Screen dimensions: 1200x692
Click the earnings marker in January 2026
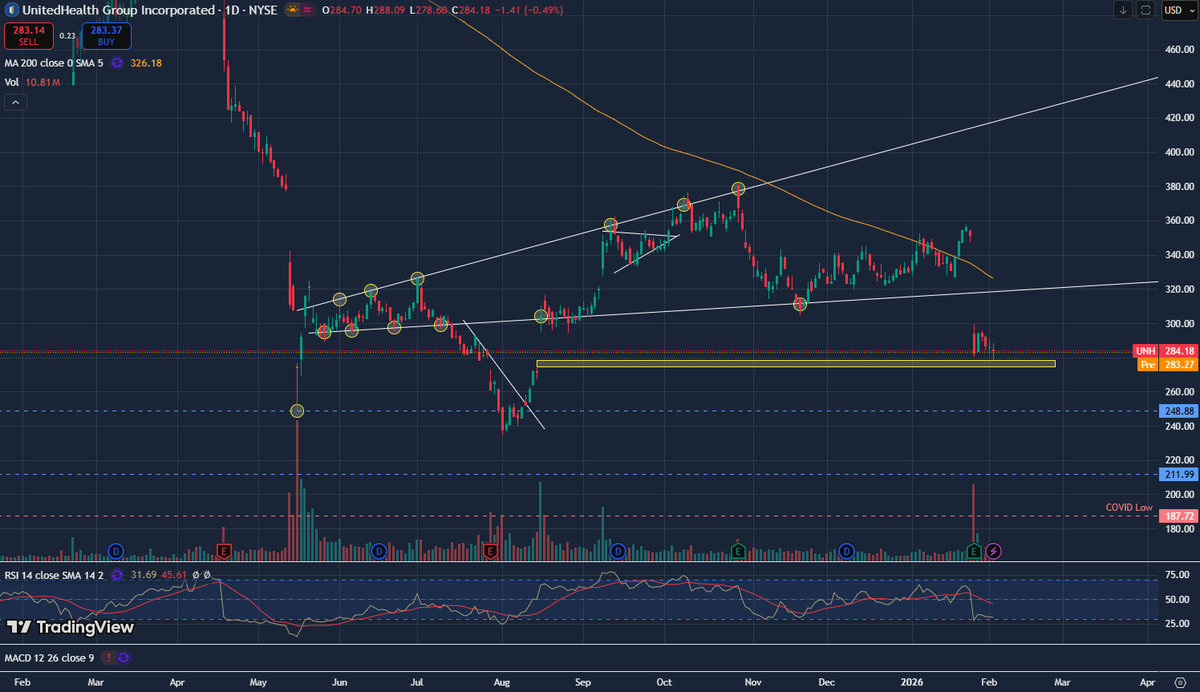(975, 551)
